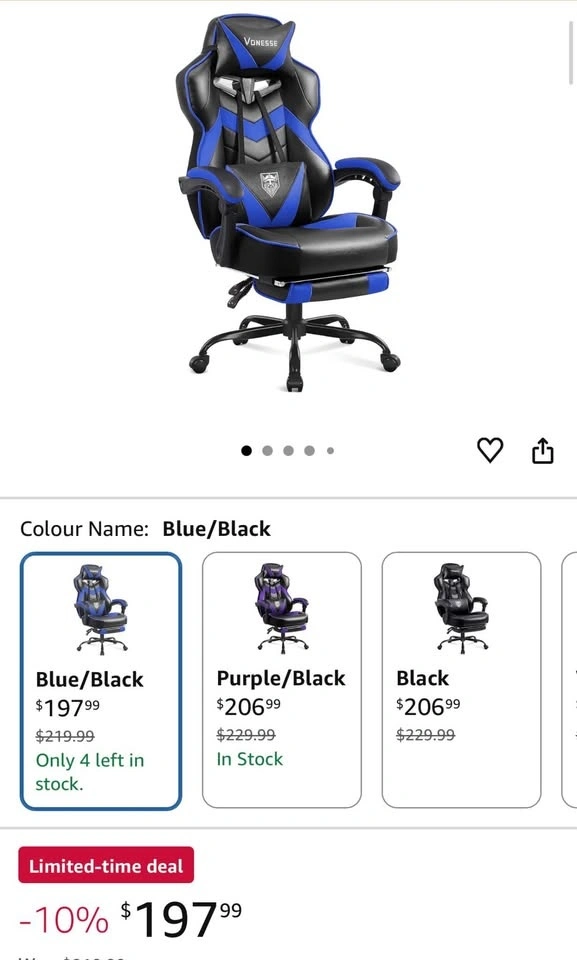
Task: Go to the fourth image dot
Action: [309, 451]
